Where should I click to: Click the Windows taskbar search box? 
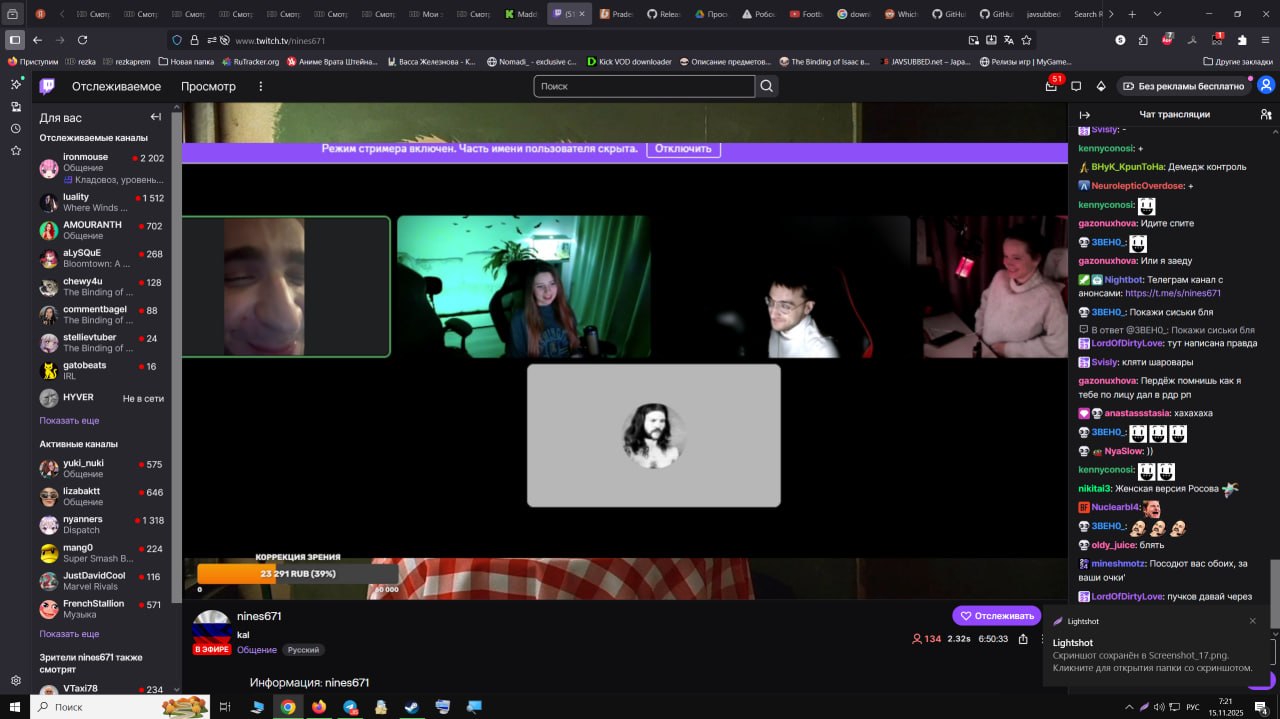click(120, 707)
